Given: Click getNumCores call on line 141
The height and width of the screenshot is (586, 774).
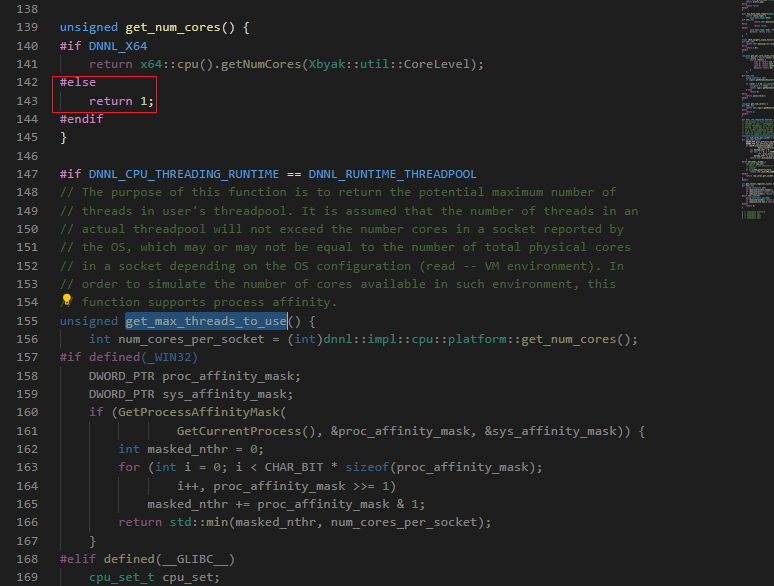Looking at the screenshot, I should [261, 64].
